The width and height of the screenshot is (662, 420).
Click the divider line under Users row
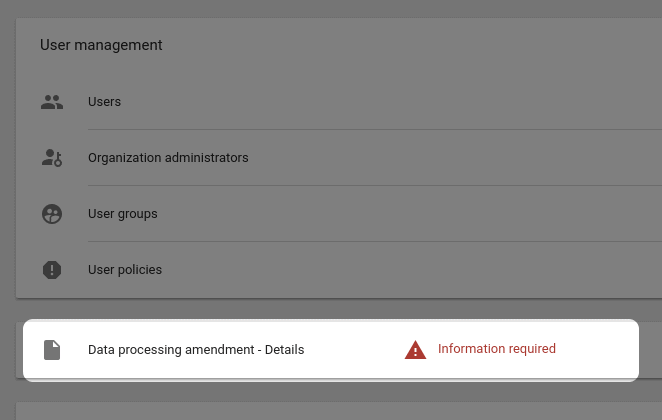pos(375,130)
